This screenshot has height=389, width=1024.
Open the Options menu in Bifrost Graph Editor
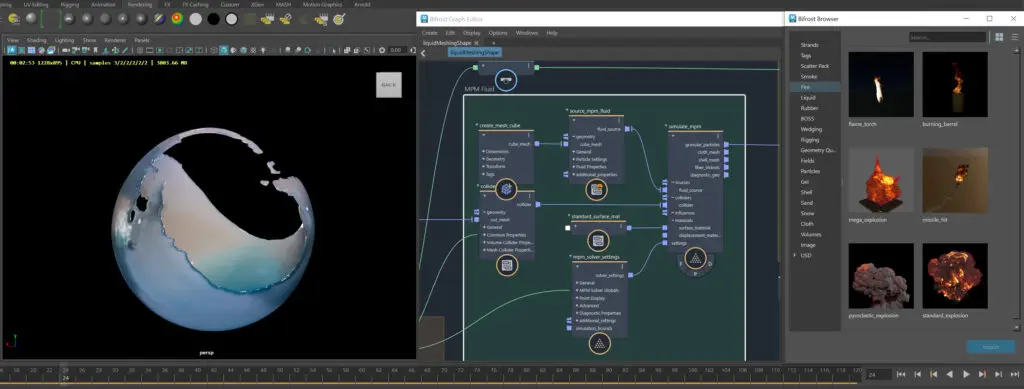coord(498,33)
